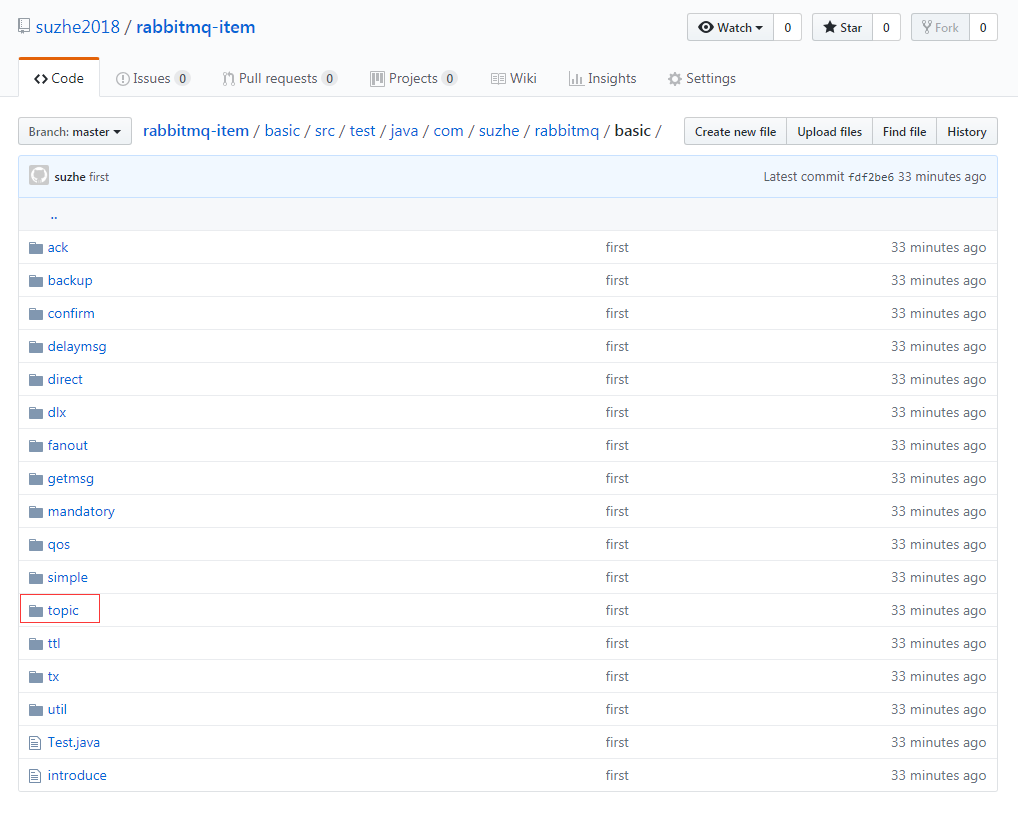Click the '33 minutes ago' text in the ttl row
Image resolution: width=1018 pixels, height=826 pixels.
[938, 644]
